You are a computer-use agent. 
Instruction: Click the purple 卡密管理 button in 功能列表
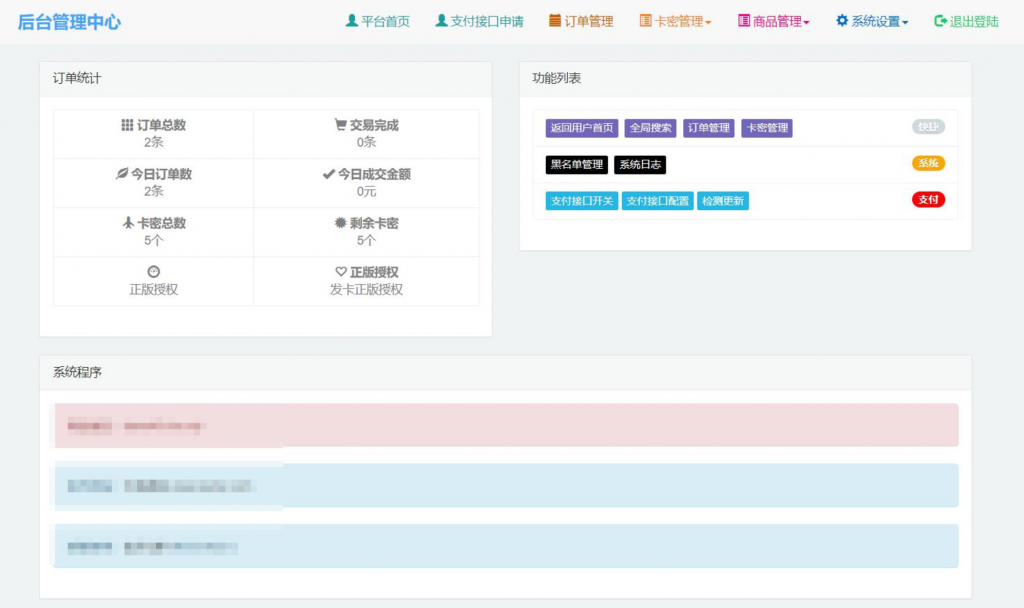coord(767,128)
